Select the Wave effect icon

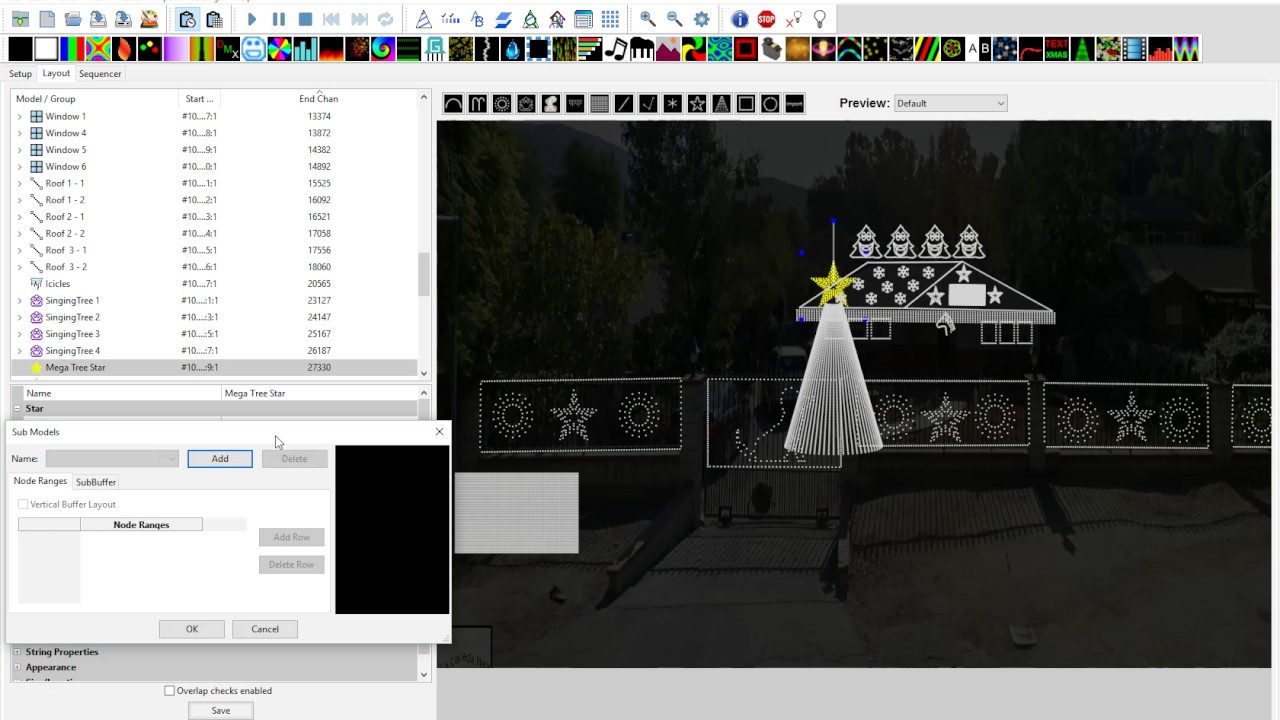[1187, 49]
